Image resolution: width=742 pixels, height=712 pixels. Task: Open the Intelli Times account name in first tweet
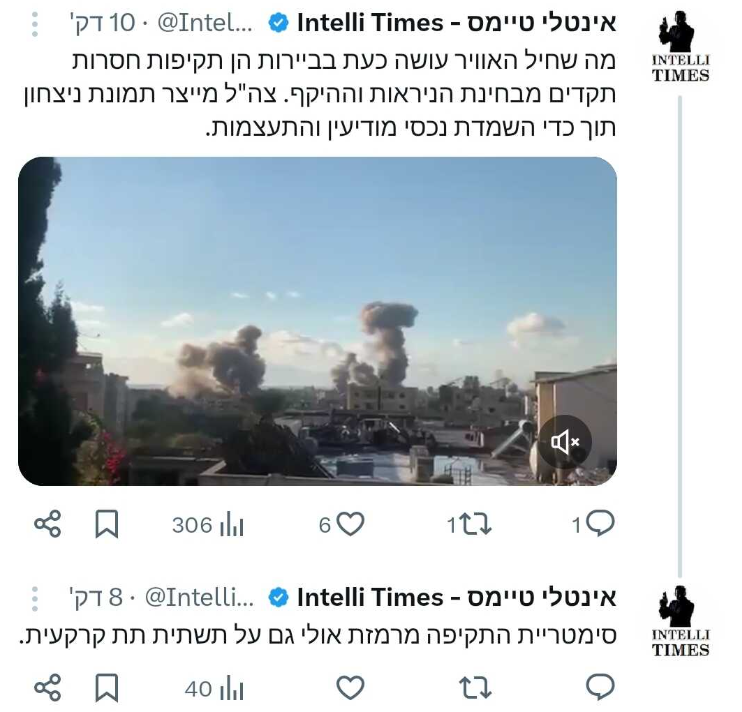[x=456, y=23]
